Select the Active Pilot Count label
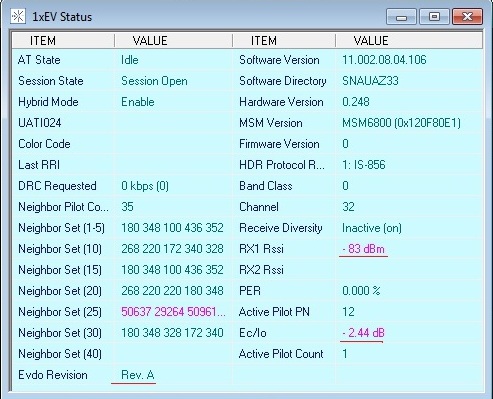Screen dimensions: 493x399 (281, 354)
